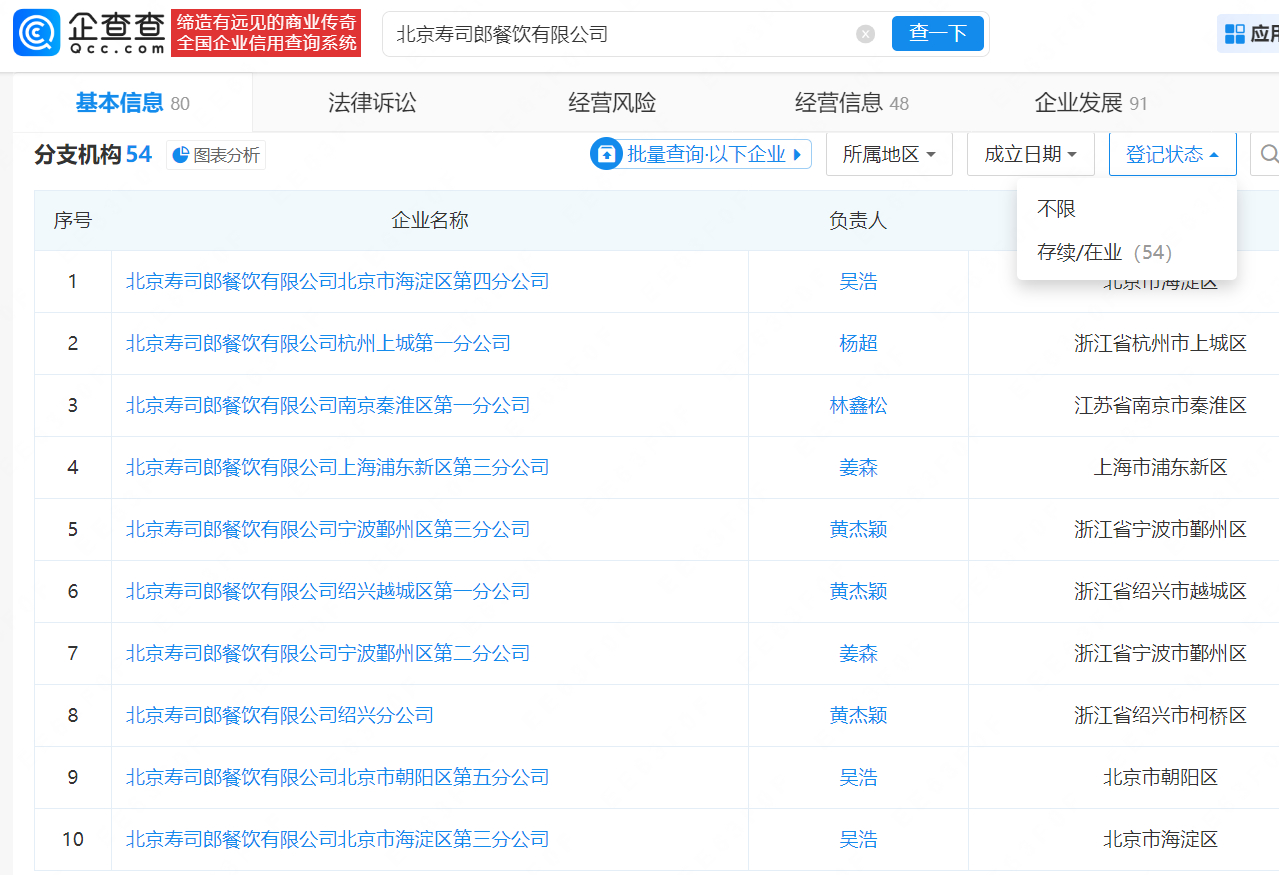The image size is (1279, 875).
Task: Click region cell 上海市浦东新区
Action: (1160, 467)
